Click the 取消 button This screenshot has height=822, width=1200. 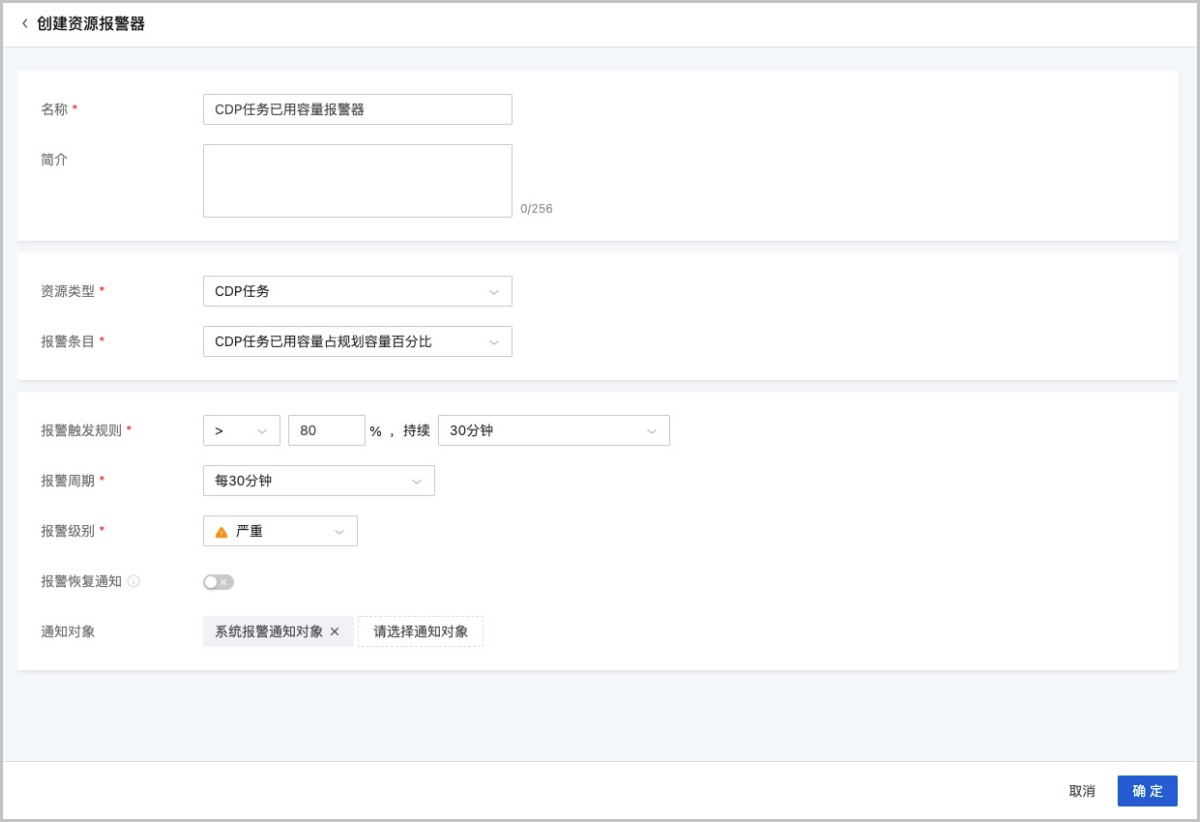pos(1082,791)
